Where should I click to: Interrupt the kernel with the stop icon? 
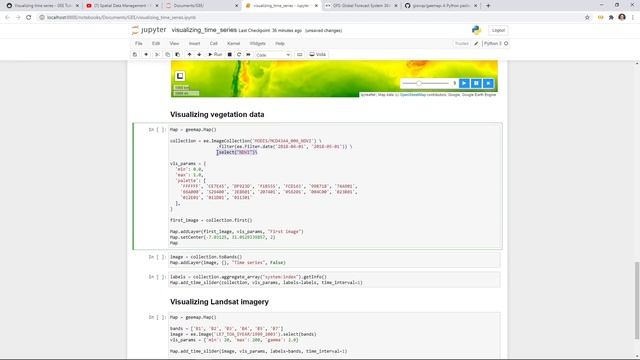(x=229, y=54)
